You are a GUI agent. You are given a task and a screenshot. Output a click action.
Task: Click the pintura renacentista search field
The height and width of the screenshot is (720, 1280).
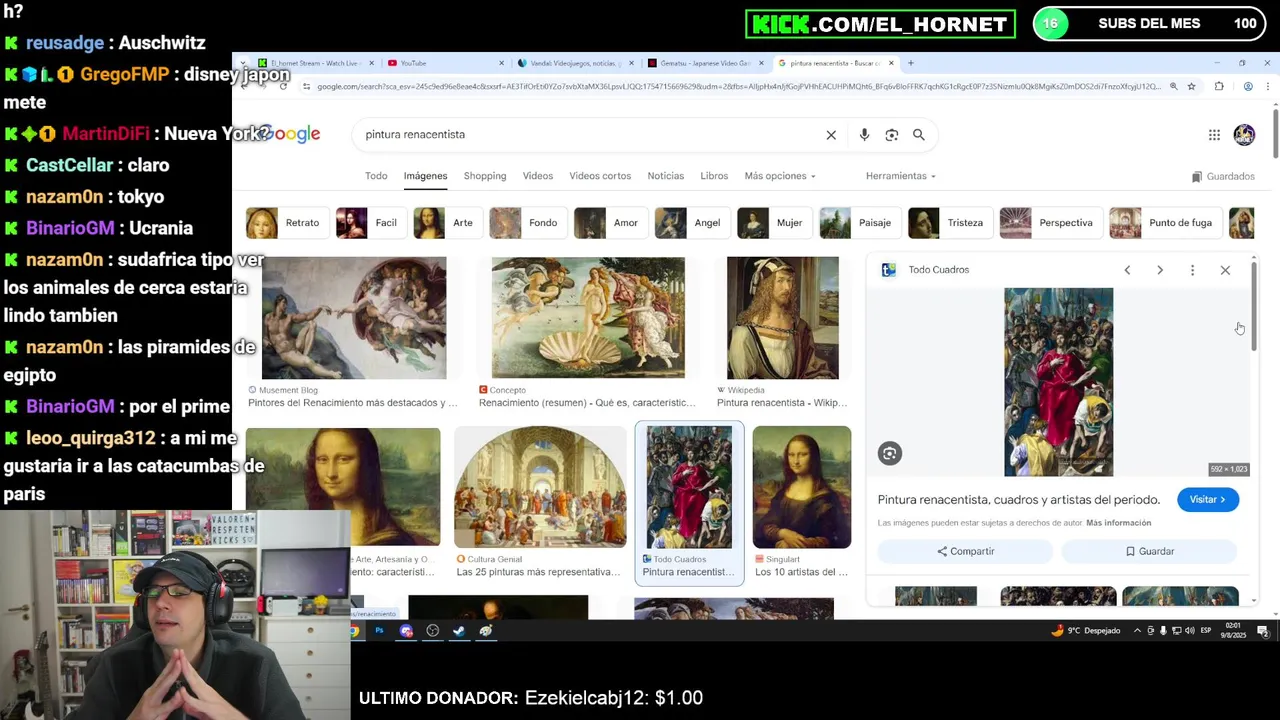590,135
